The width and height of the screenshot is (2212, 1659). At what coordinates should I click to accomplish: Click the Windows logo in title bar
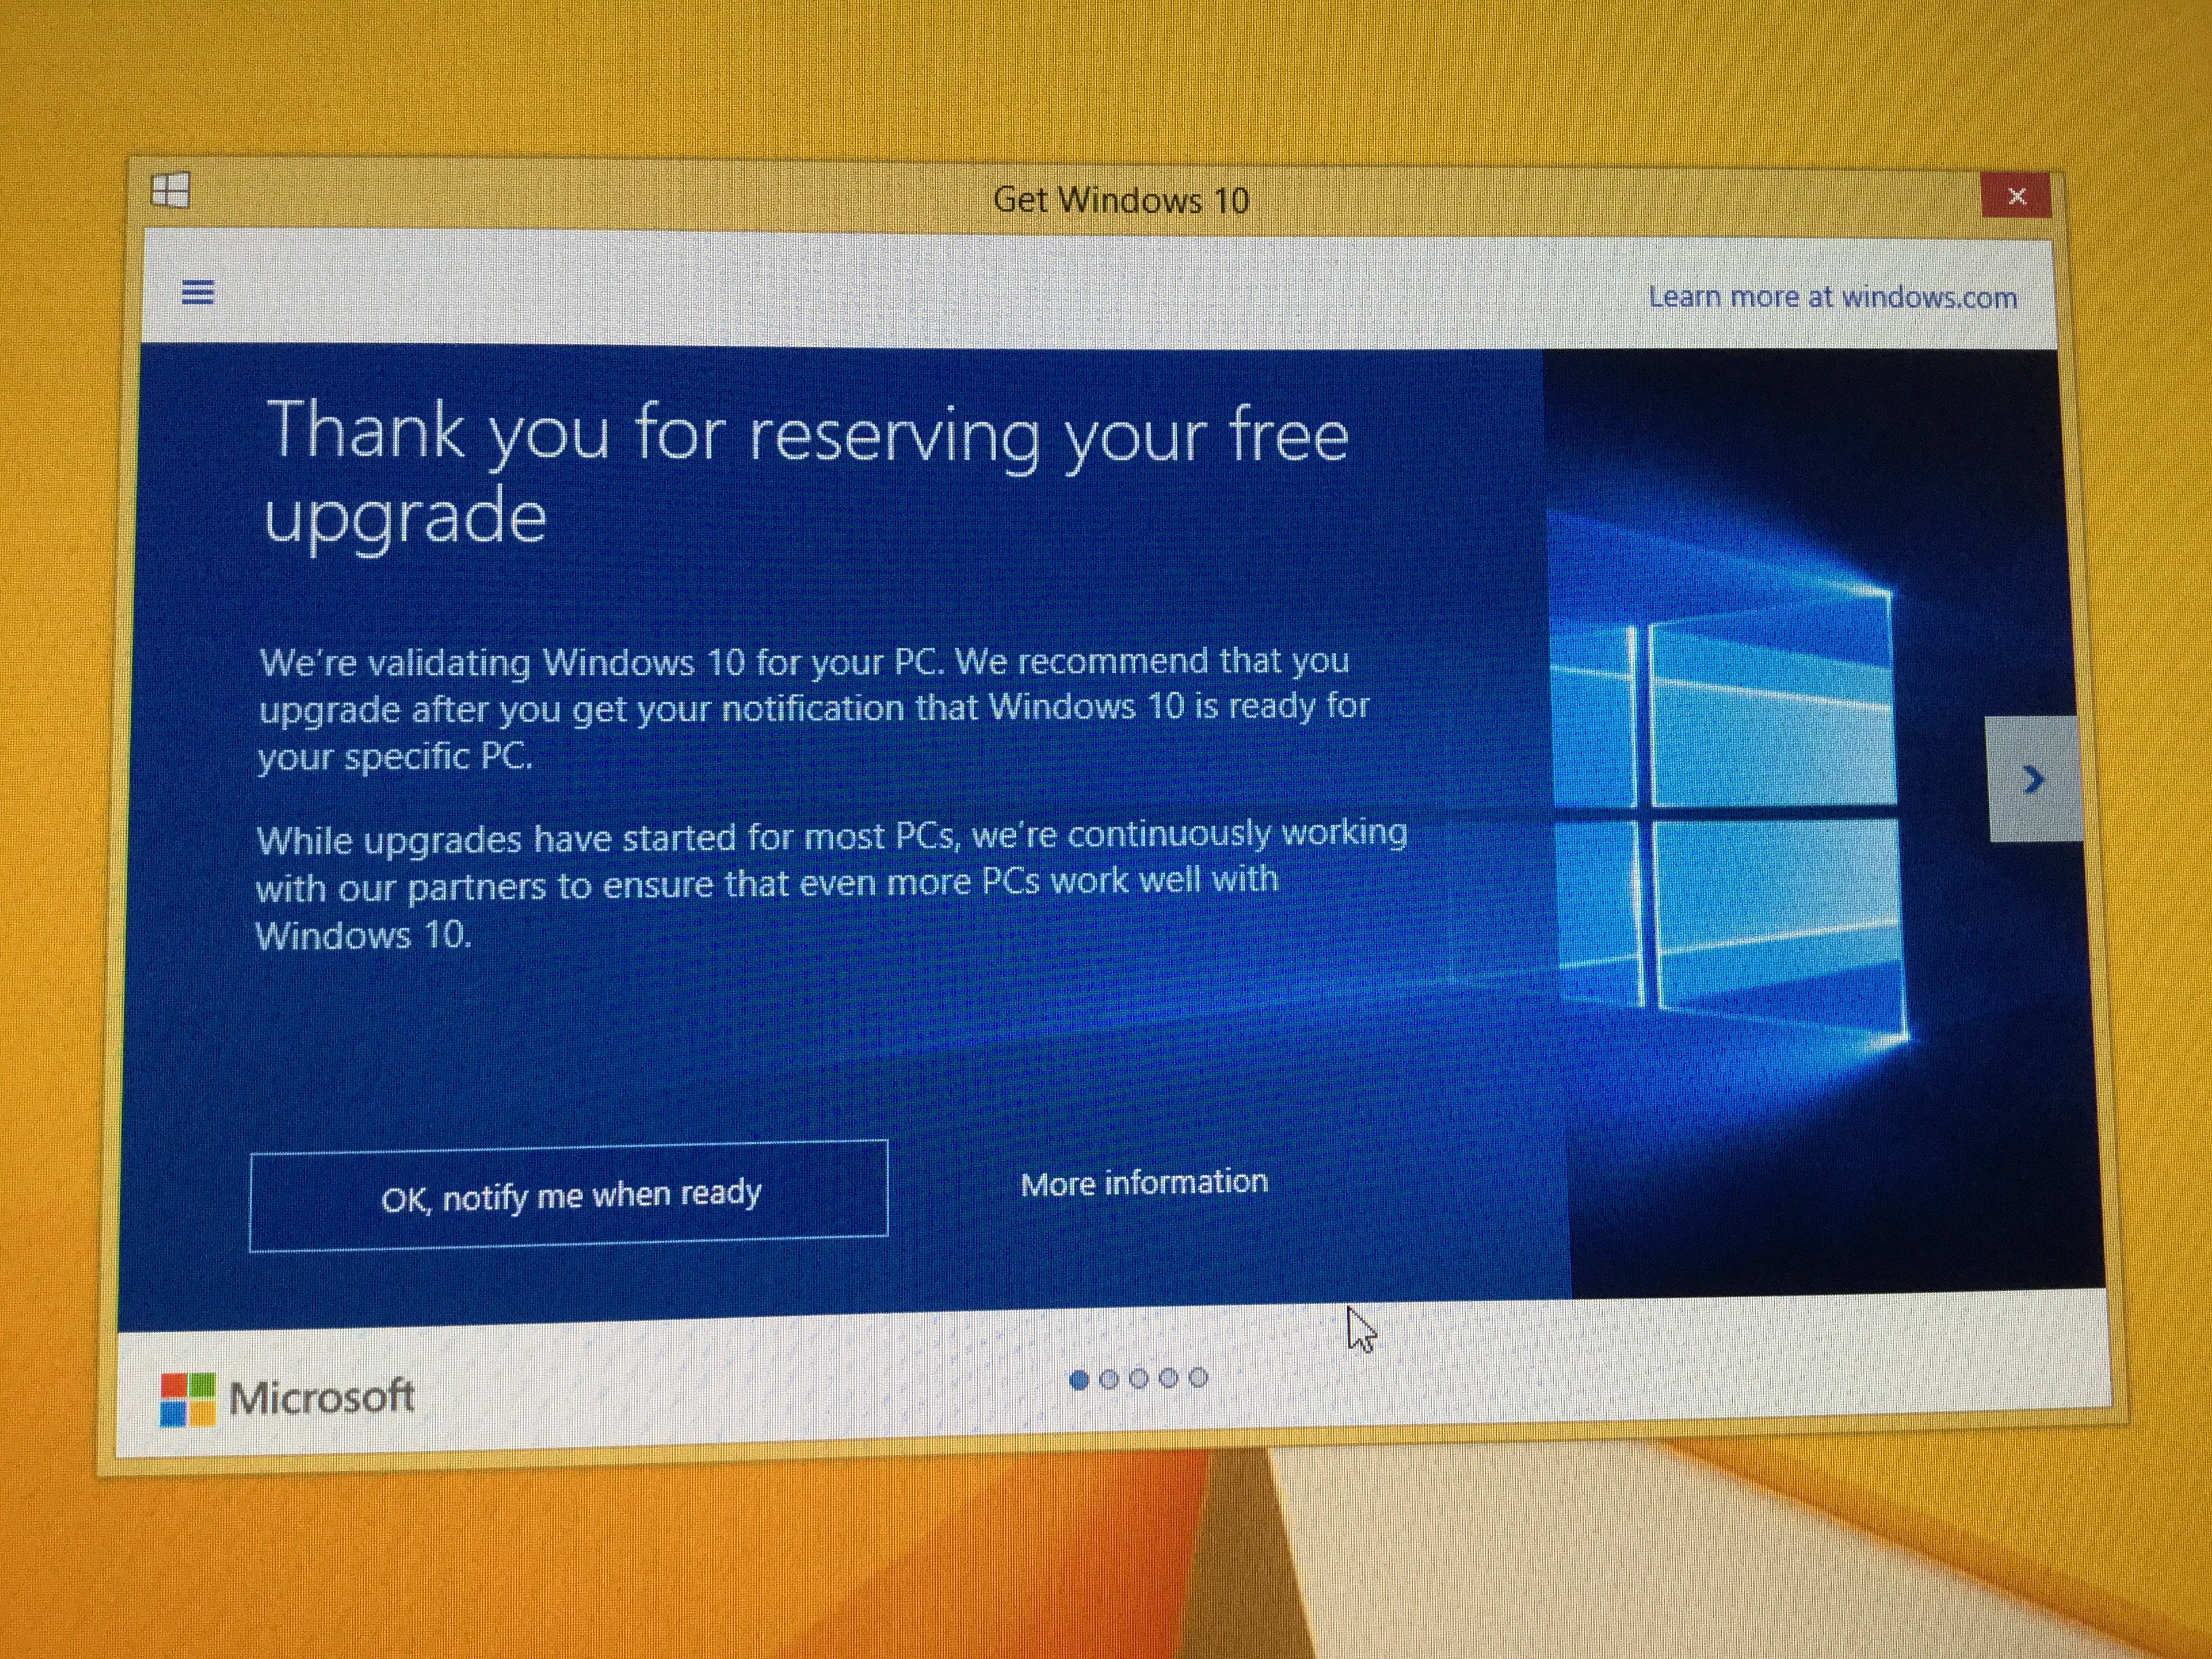(x=170, y=190)
